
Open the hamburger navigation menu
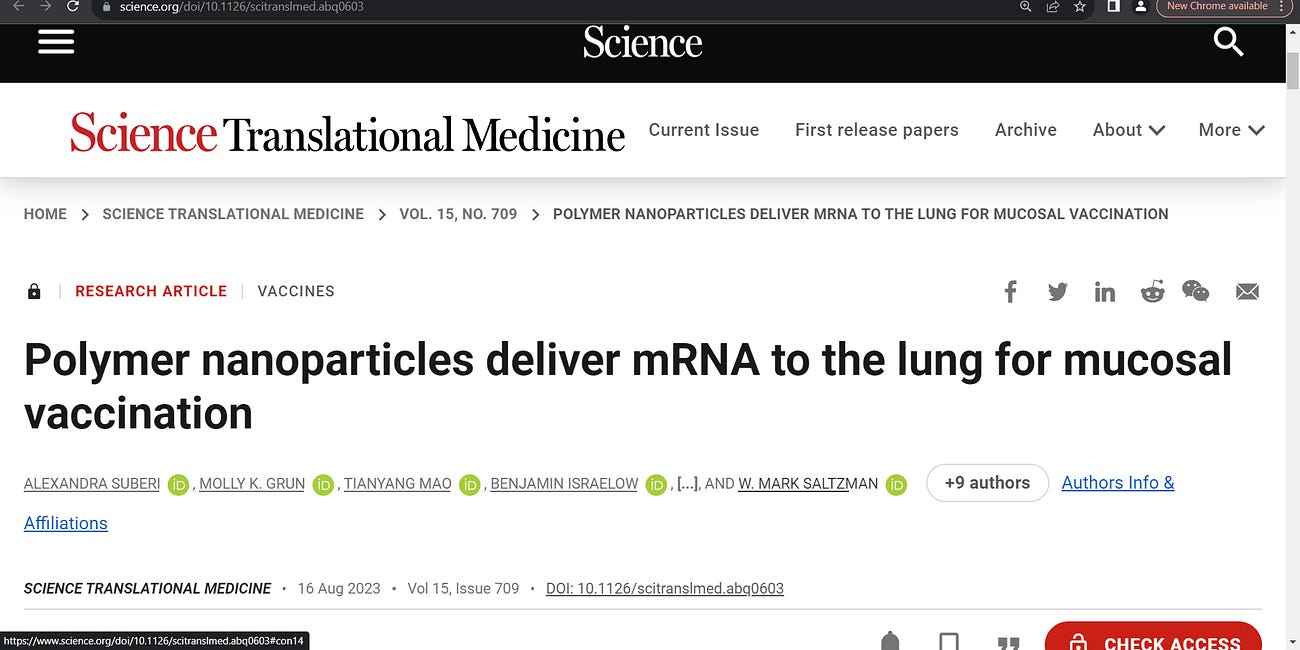coord(55,42)
